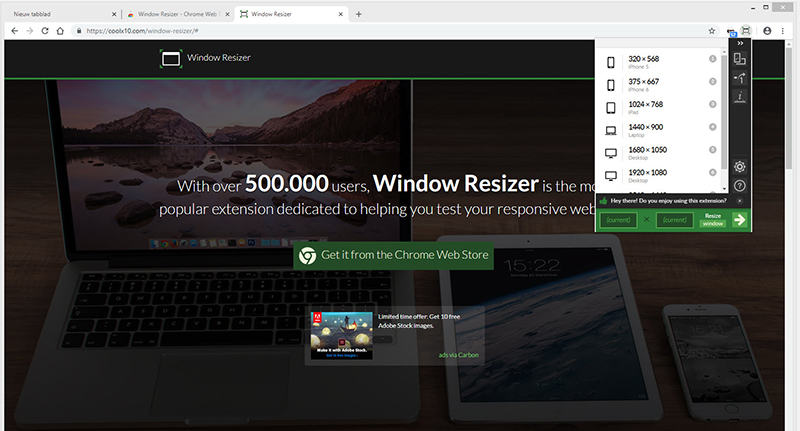Image resolution: width=800 pixels, height=431 pixels.
Task: Click the phone icon beside 320 × 568
Action: click(x=611, y=62)
